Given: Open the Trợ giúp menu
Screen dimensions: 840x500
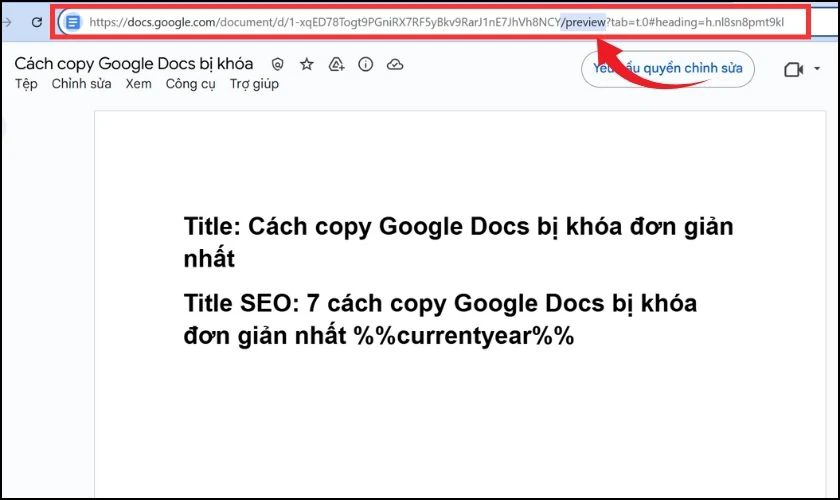Looking at the screenshot, I should 254,84.
